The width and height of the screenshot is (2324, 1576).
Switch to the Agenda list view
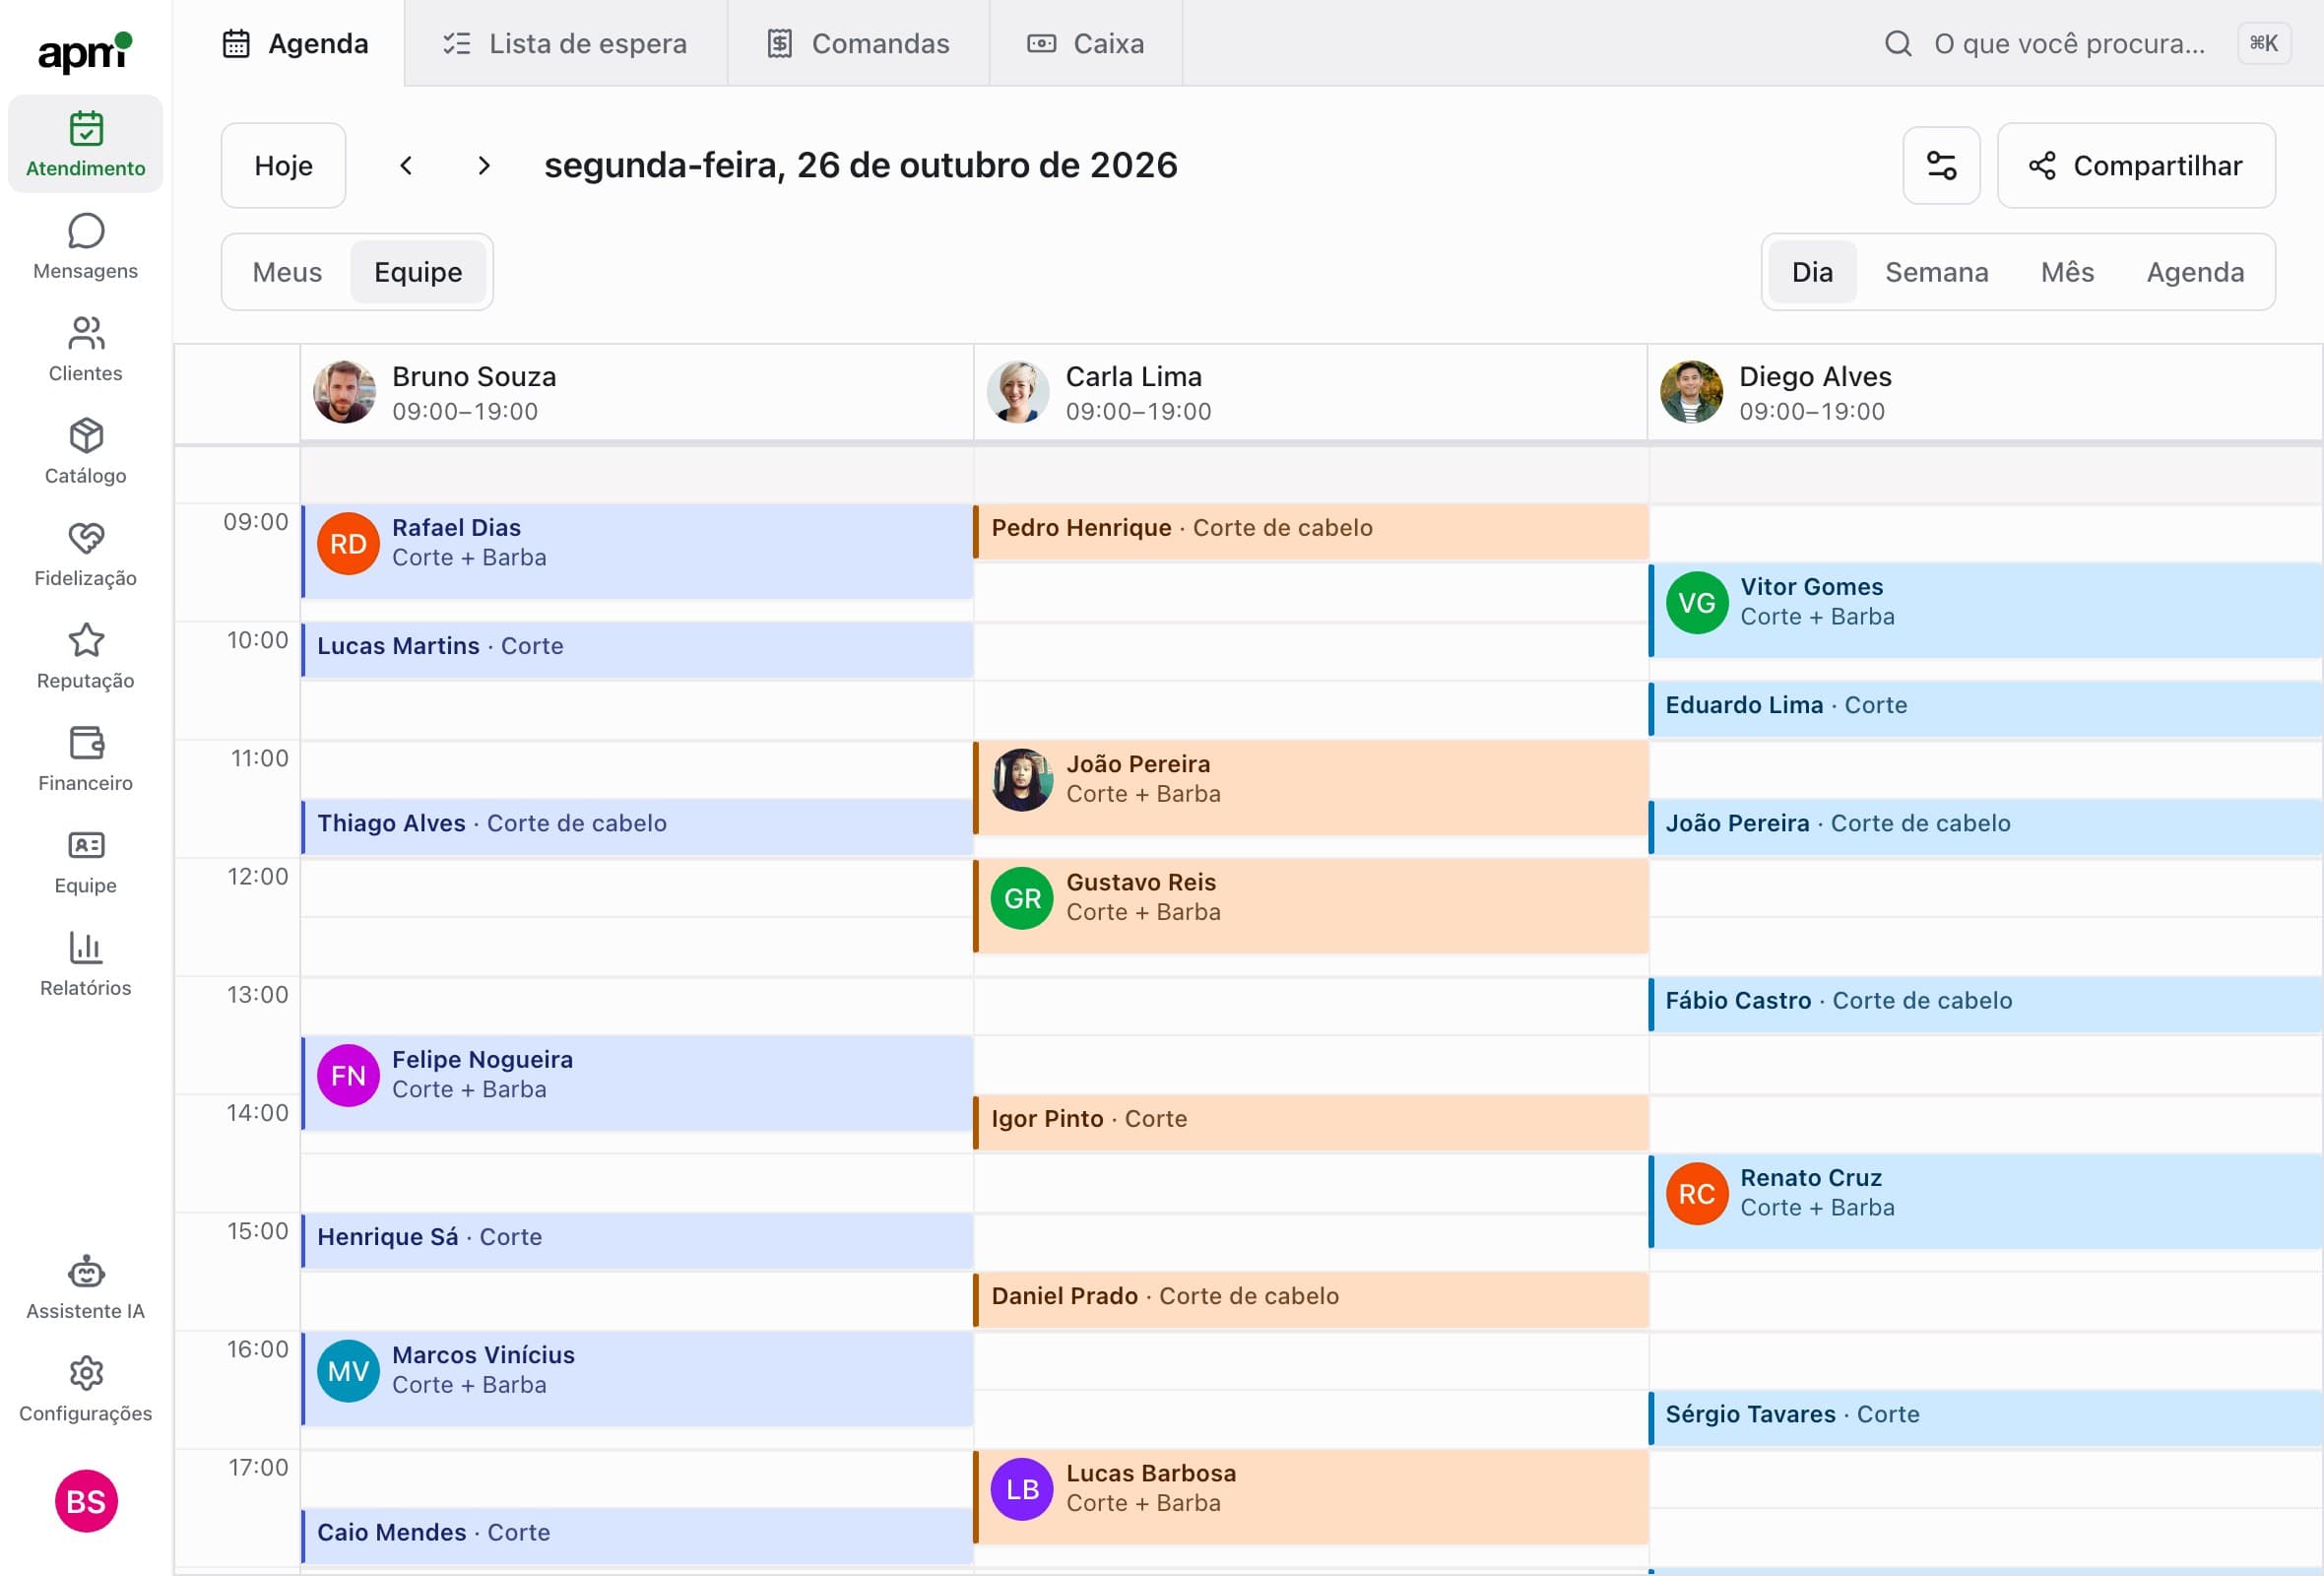coord(2195,272)
